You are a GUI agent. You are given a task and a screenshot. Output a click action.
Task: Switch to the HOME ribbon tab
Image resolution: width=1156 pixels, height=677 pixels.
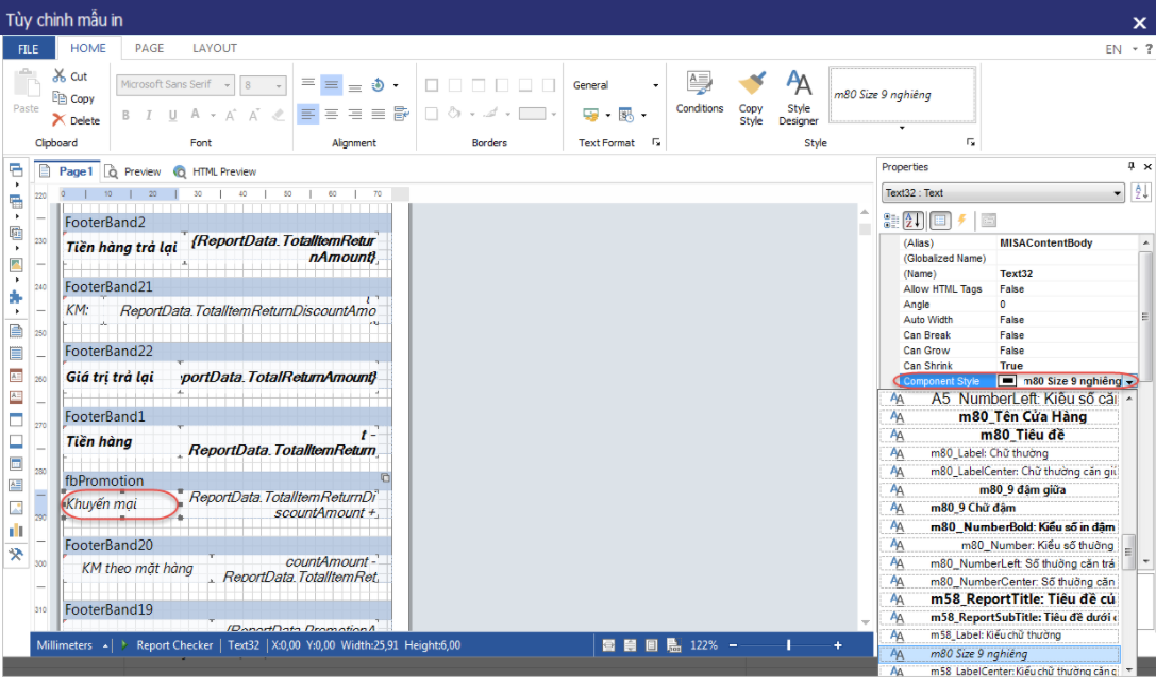coord(88,48)
